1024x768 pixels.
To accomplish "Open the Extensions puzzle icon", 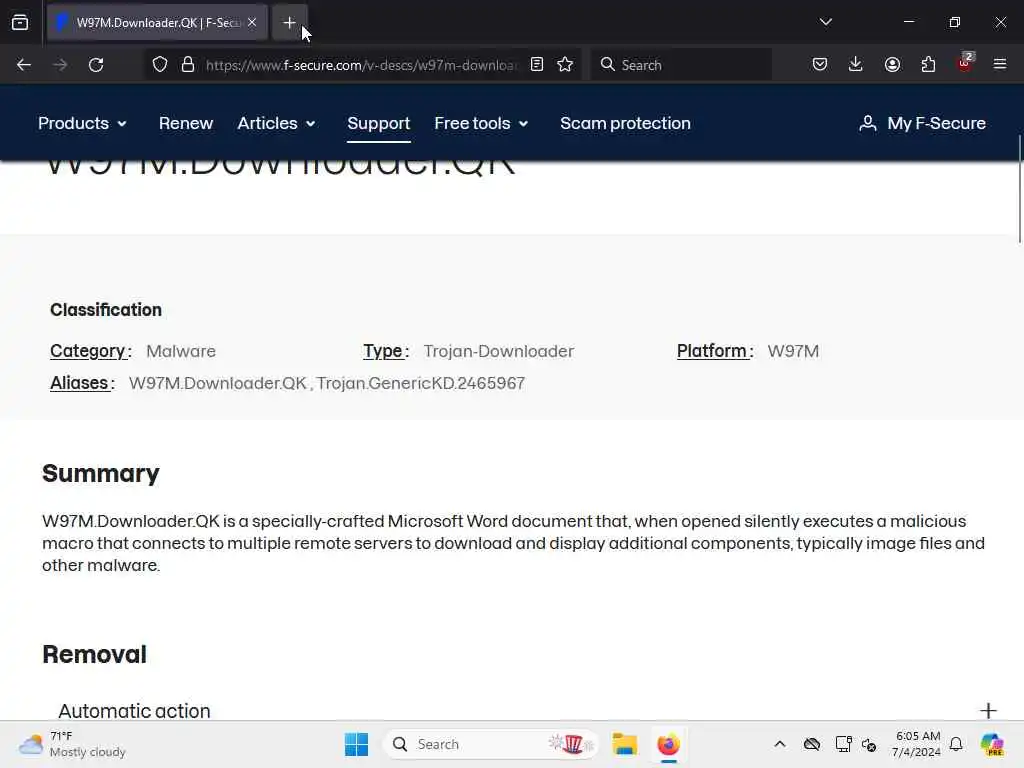I will [x=928, y=65].
